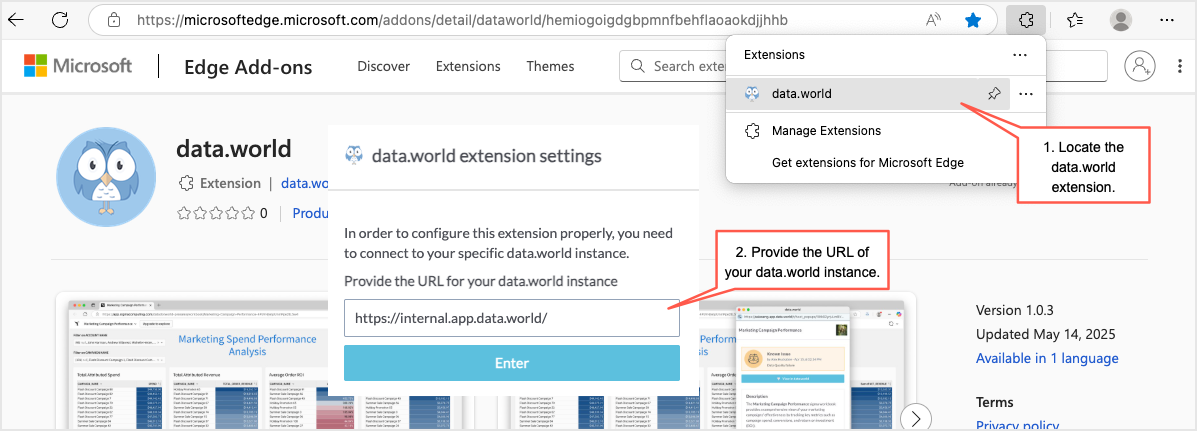Reload the page with the refresh icon
Viewport: 1197px width, 431px height.
(x=59, y=20)
